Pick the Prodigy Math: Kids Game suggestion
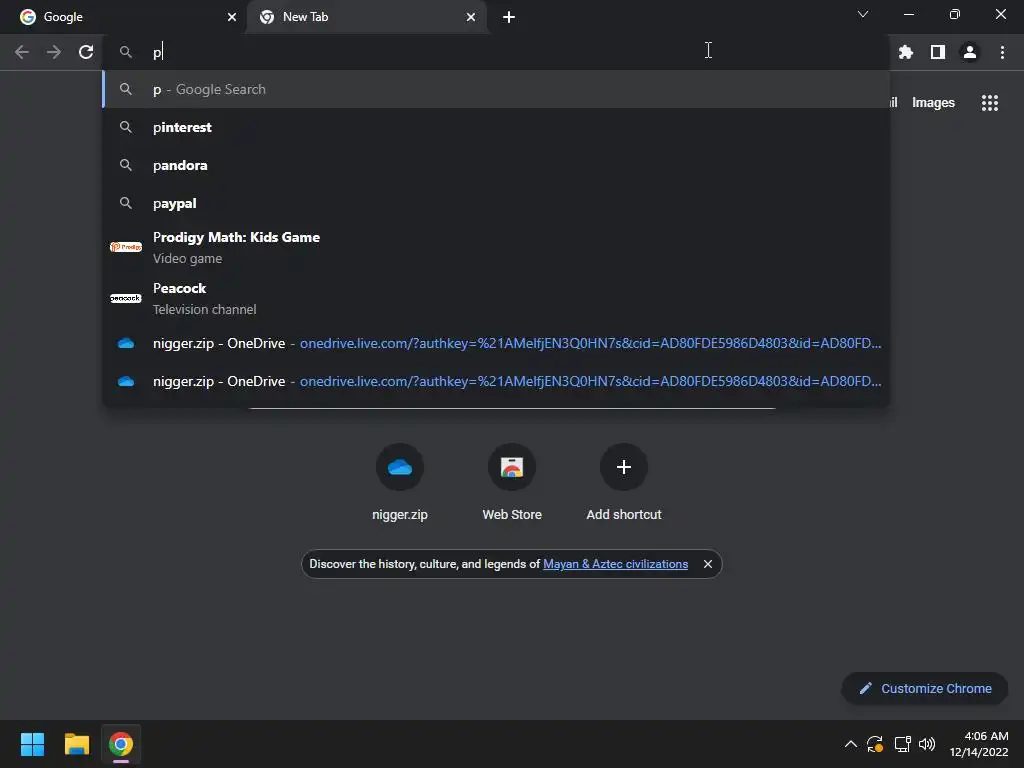 pyautogui.click(x=496, y=248)
